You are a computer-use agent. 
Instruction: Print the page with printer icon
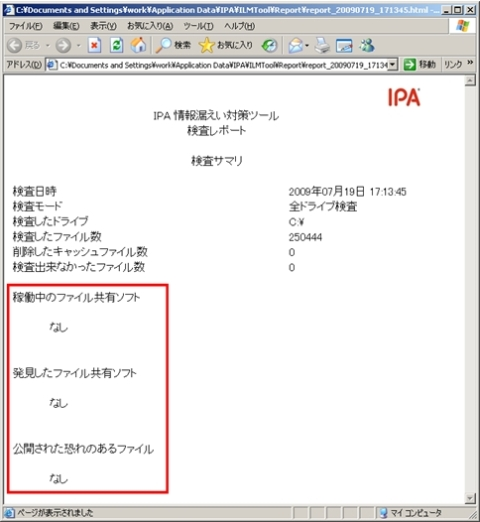[322, 45]
